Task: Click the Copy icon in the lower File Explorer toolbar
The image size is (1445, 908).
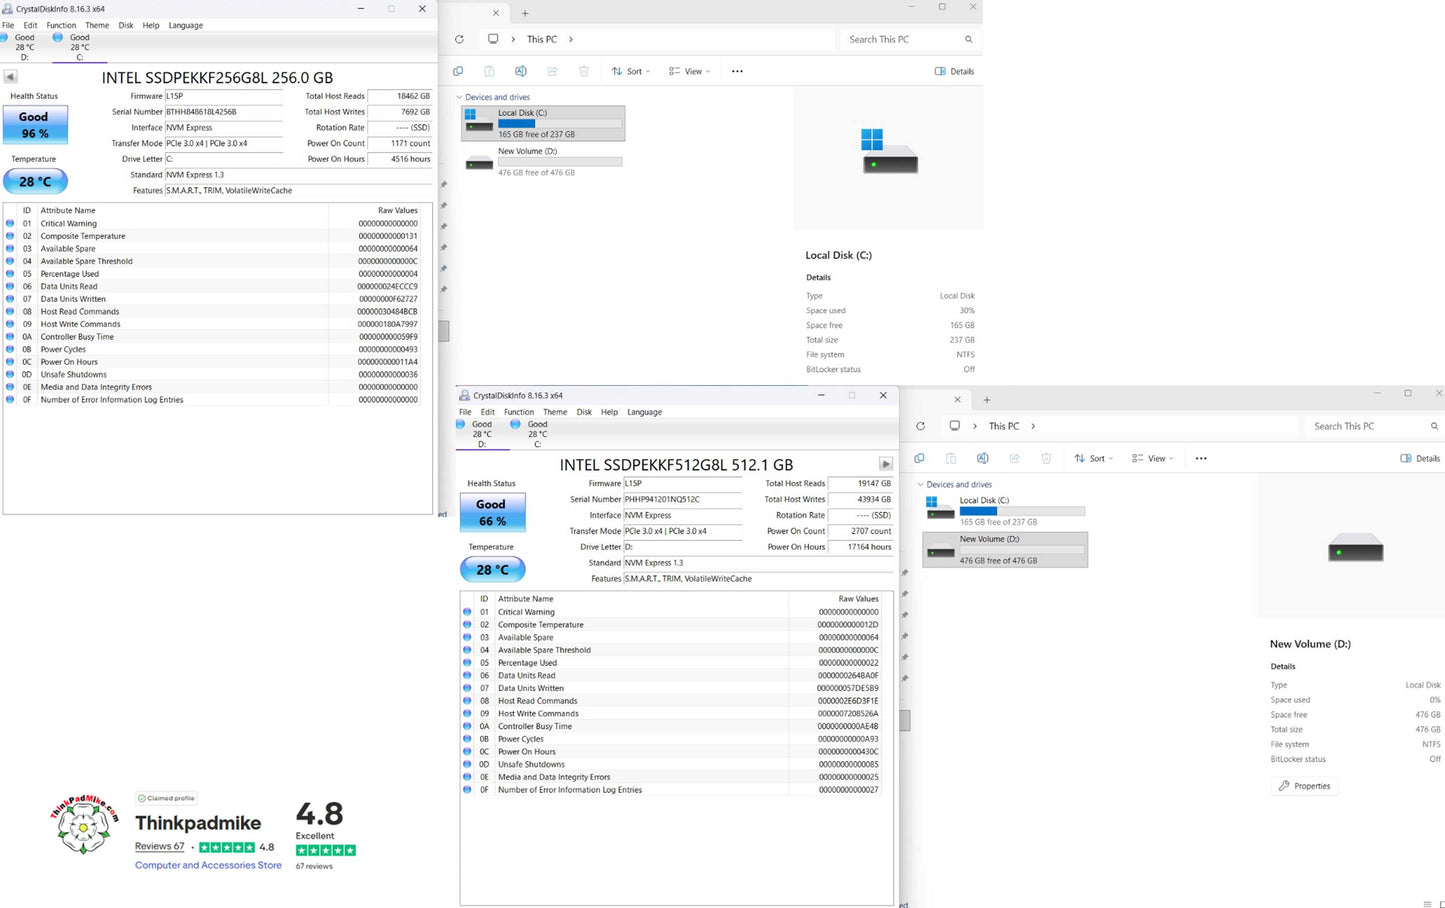Action: (919, 458)
